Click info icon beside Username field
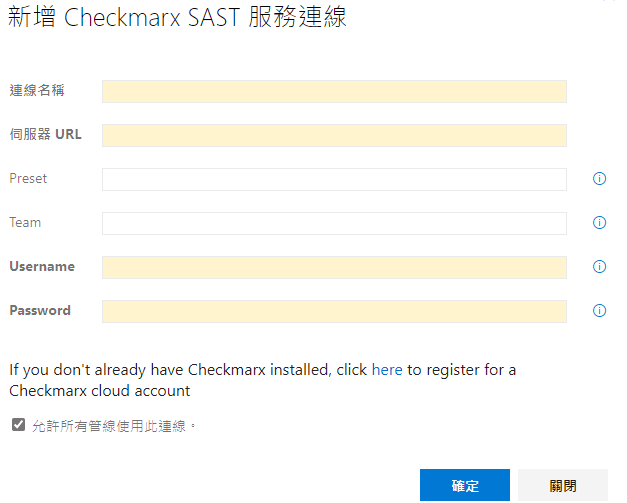This screenshot has height=503, width=627. [x=600, y=267]
